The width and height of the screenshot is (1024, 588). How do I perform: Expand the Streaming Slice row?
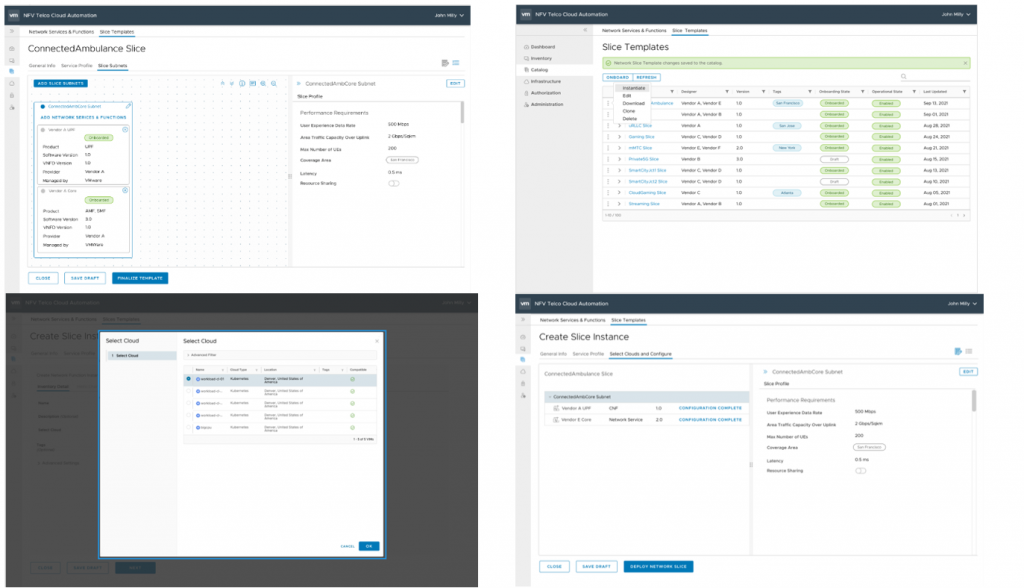point(619,204)
